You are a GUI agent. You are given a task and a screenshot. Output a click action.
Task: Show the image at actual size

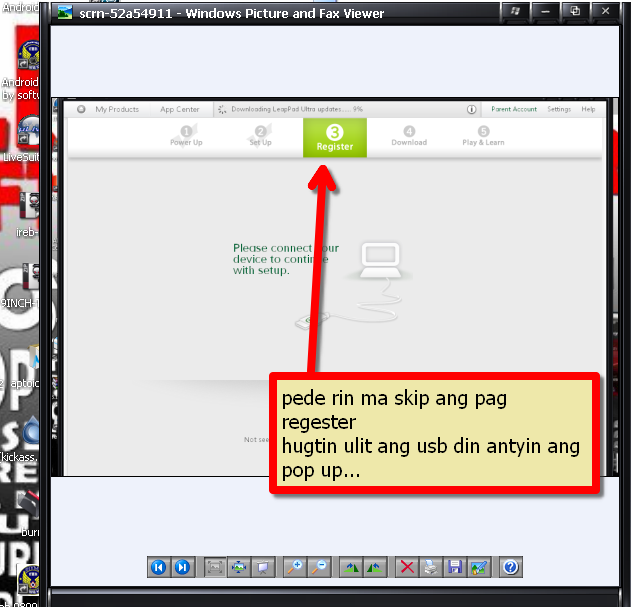(239, 567)
